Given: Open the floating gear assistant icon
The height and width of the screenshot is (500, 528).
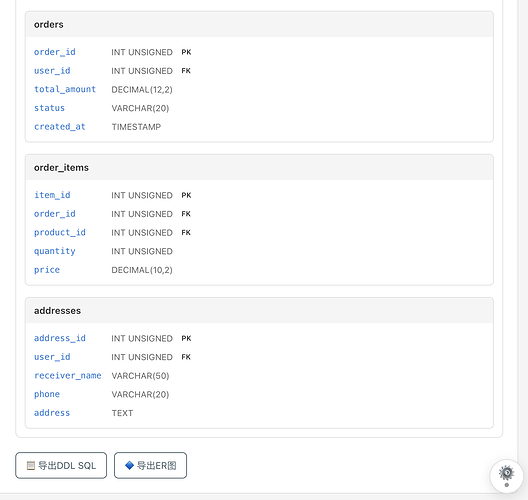Looking at the screenshot, I should tap(506, 476).
